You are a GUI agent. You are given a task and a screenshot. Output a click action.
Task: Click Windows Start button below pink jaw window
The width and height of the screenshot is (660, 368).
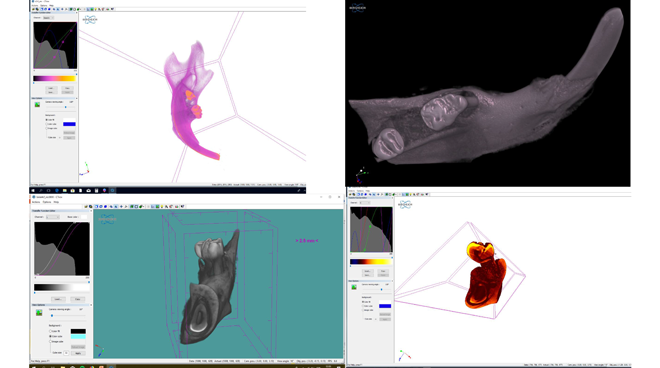(33, 191)
